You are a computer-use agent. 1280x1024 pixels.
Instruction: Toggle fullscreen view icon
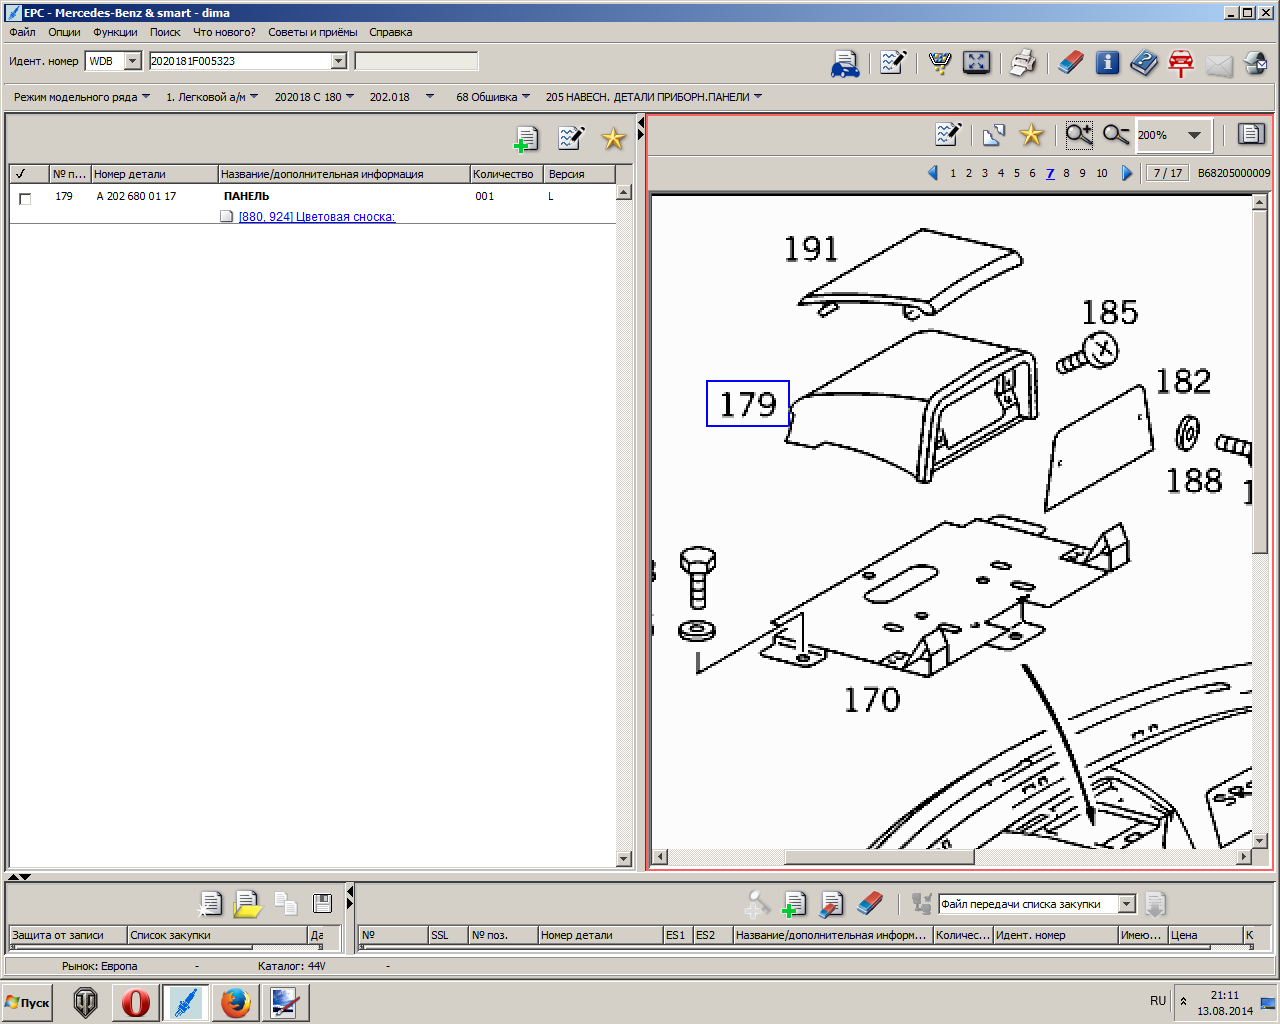click(976, 63)
